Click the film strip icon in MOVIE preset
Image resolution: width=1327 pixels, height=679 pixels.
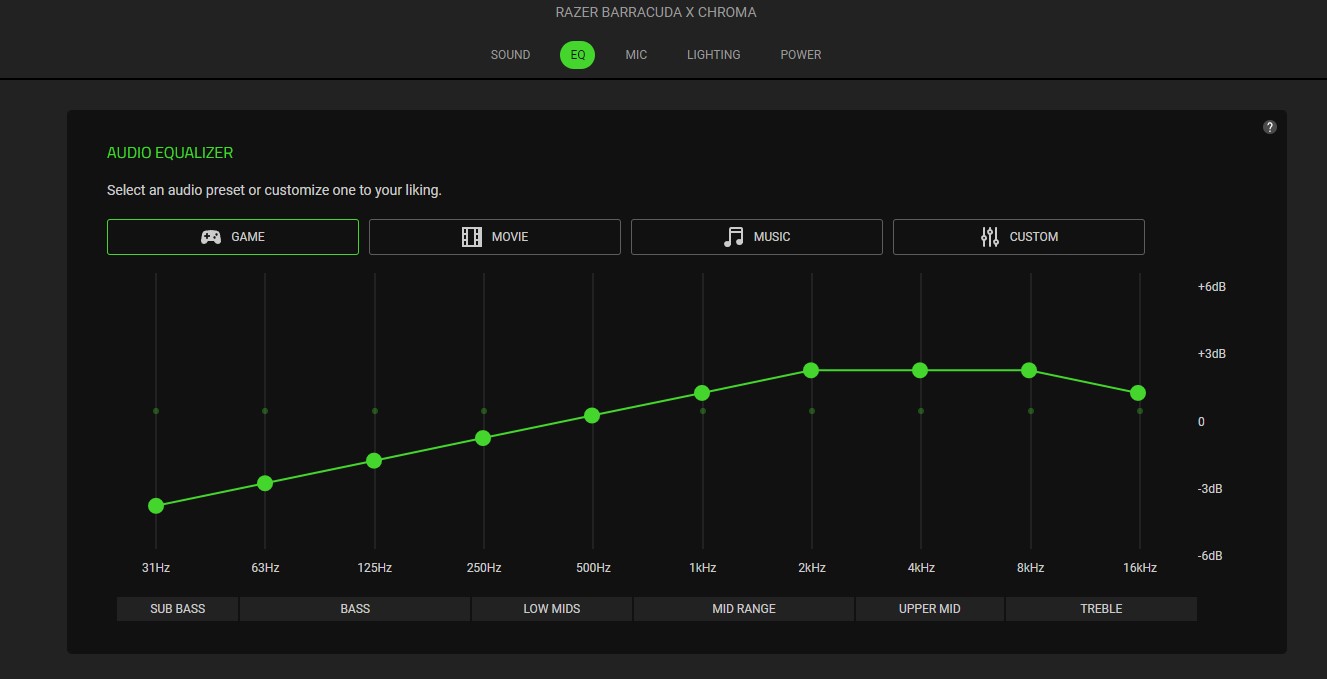[471, 237]
